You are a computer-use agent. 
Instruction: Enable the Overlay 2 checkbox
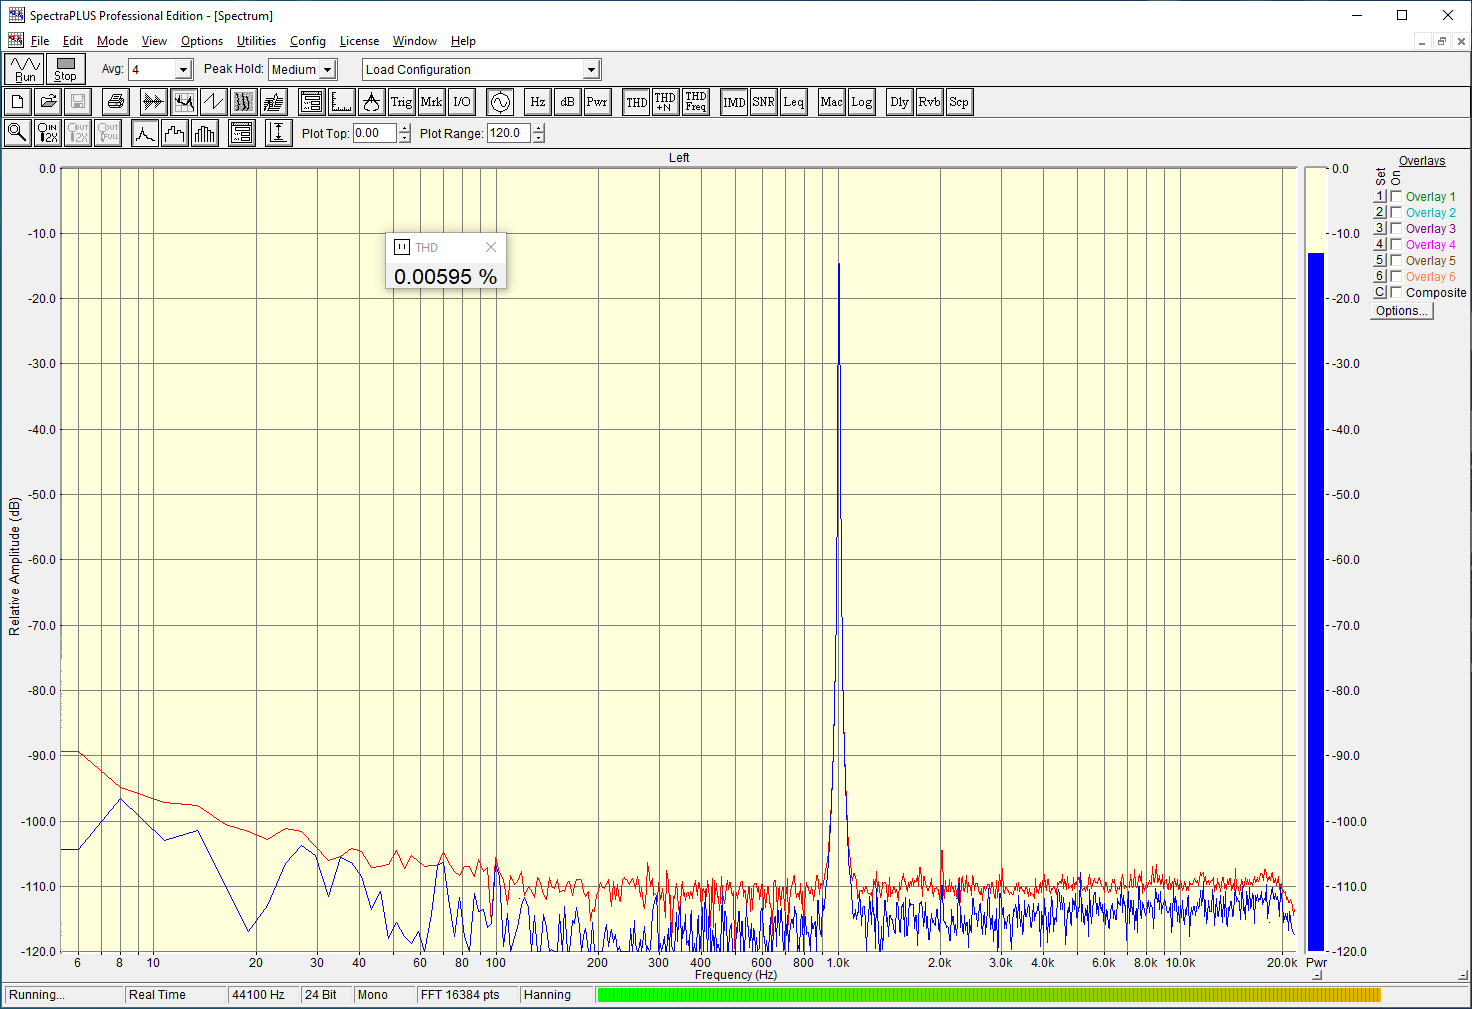click(1396, 213)
